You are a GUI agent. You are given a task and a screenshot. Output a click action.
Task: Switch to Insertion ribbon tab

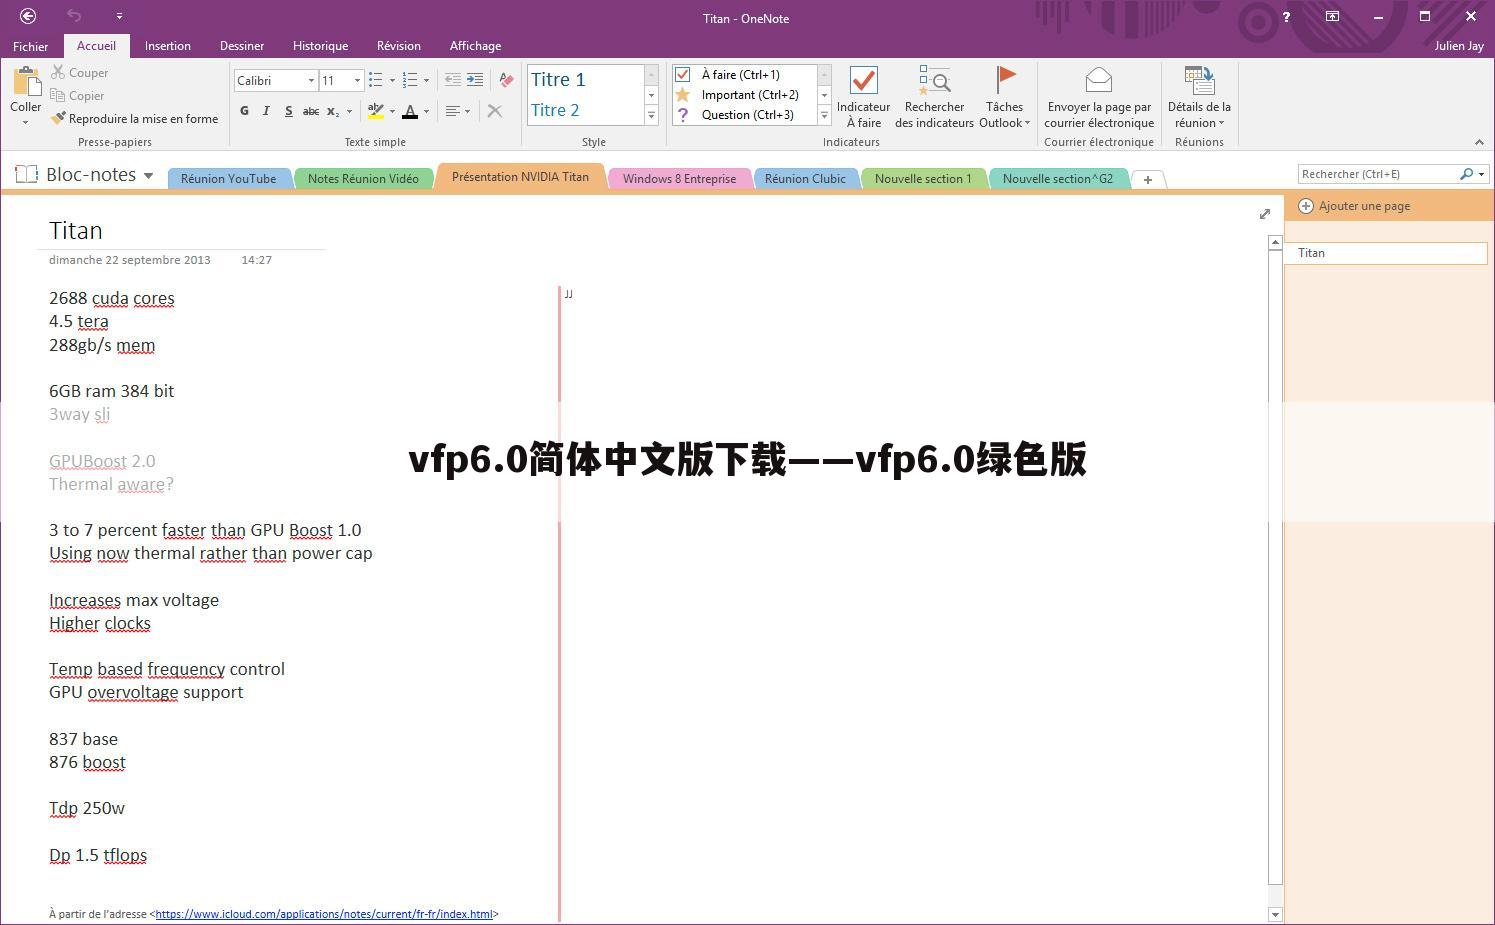167,46
